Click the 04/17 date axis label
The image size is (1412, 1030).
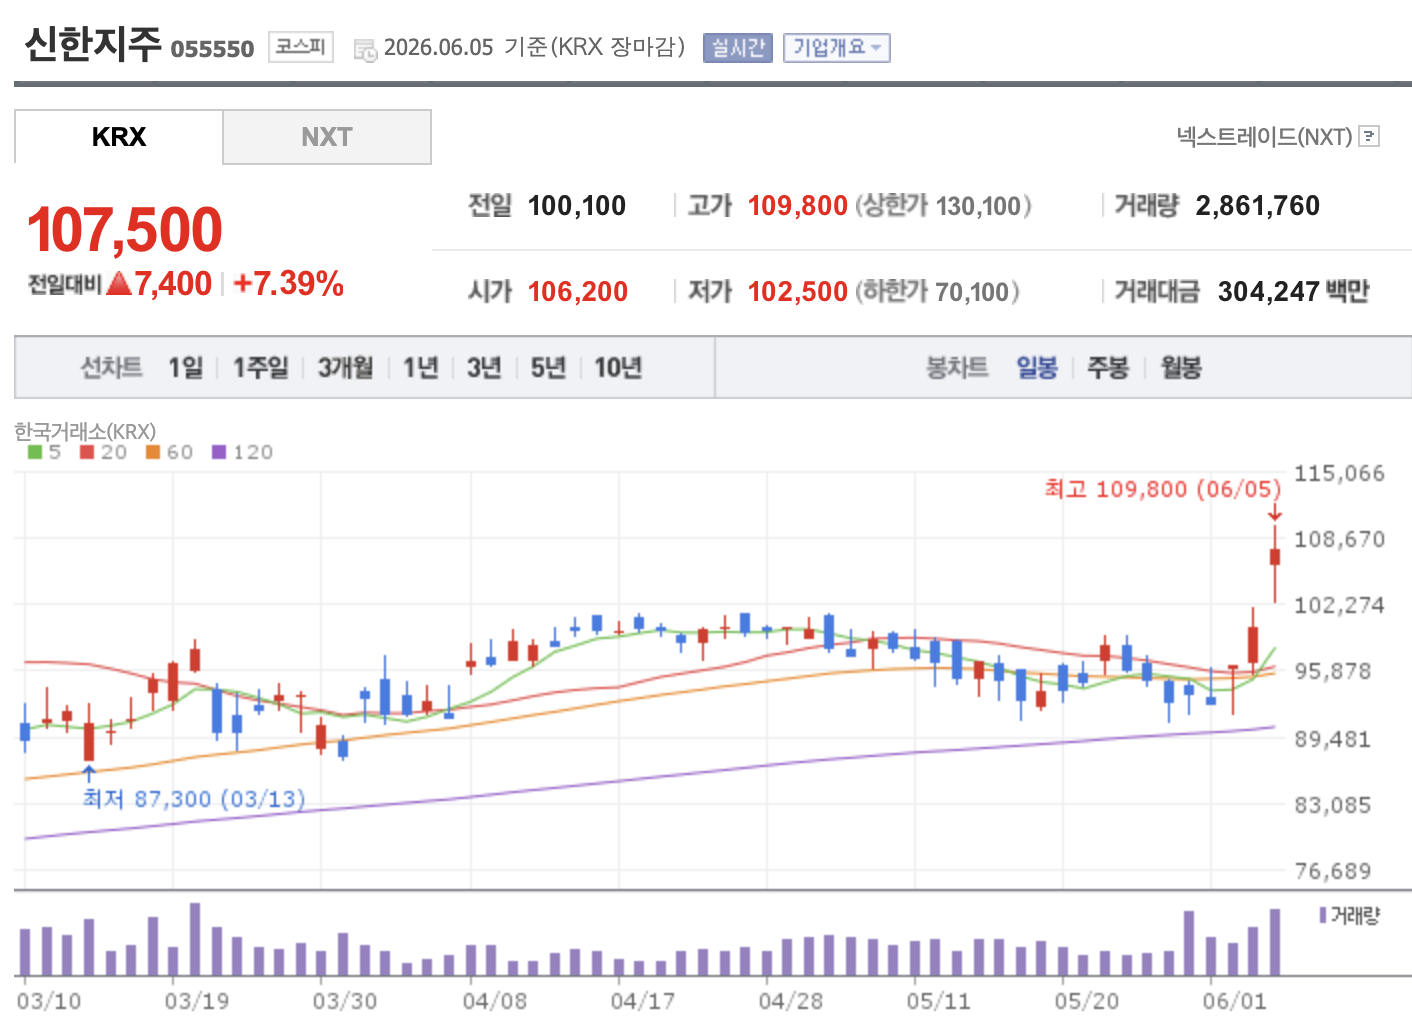click(643, 1001)
